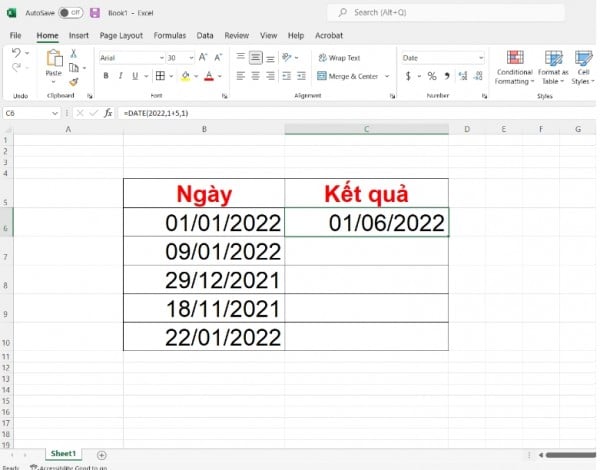Toggle Italic formatting
The width and height of the screenshot is (600, 470).
tap(121, 76)
